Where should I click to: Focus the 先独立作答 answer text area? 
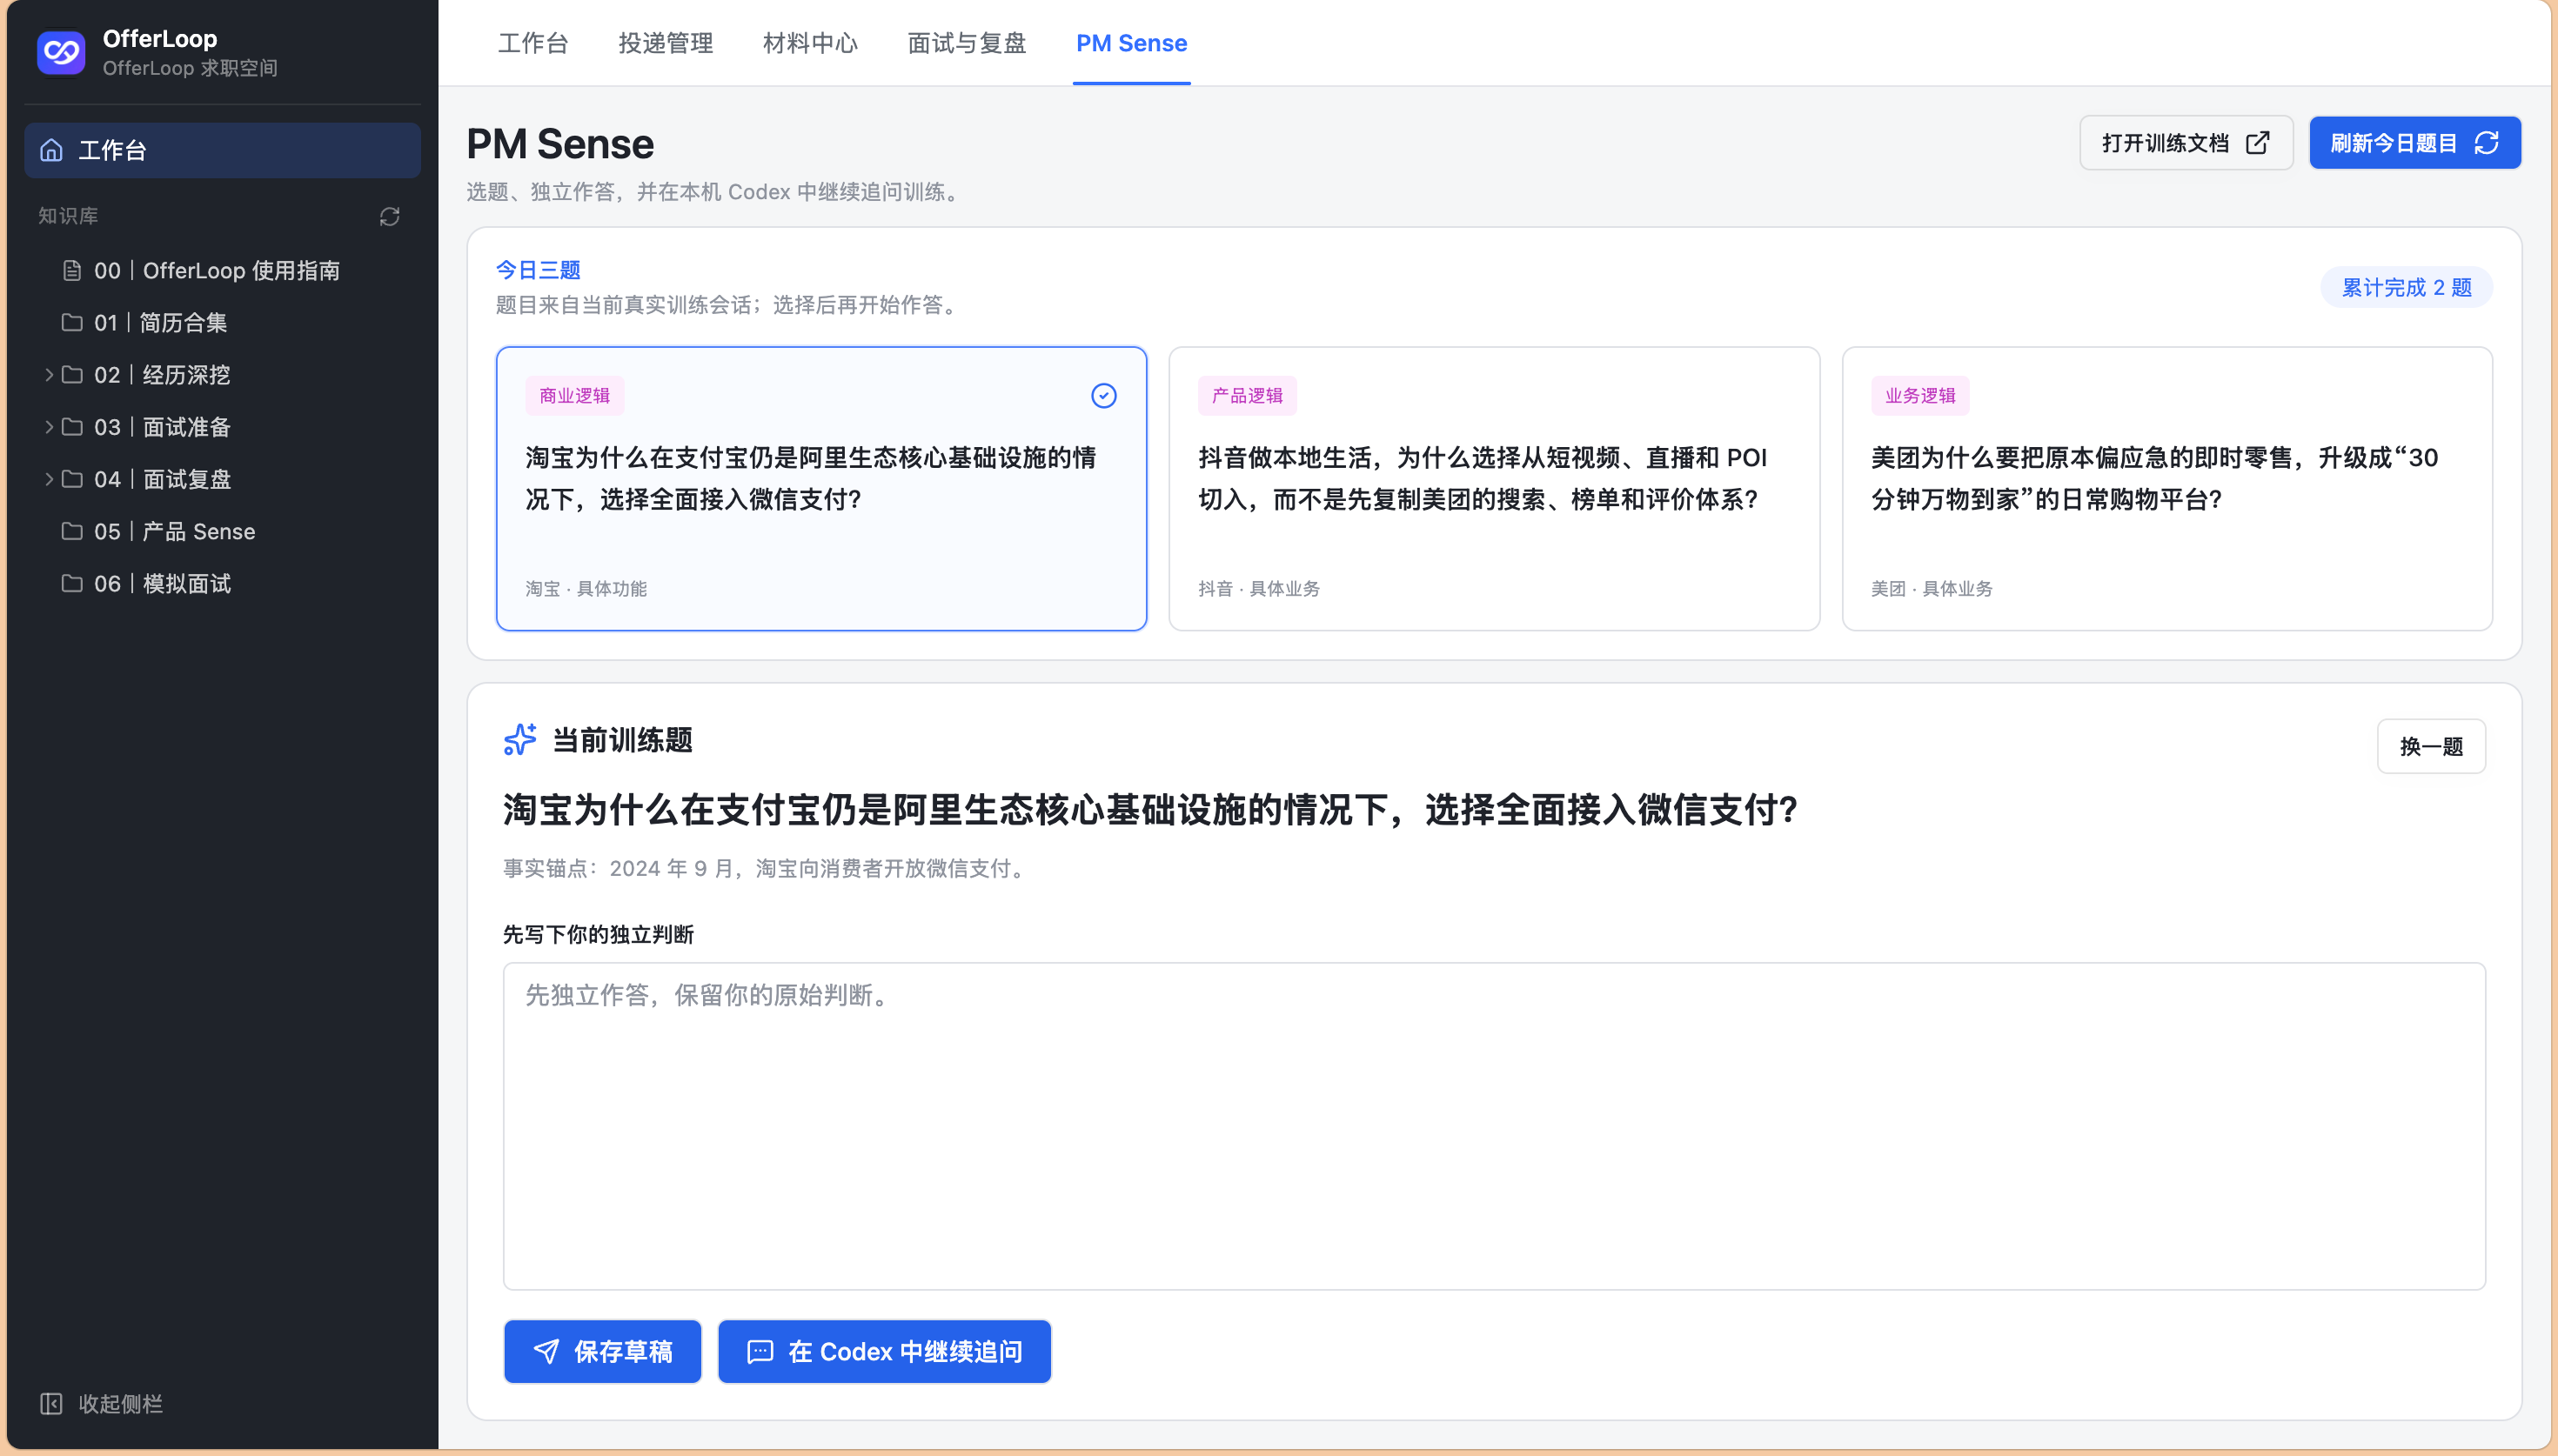(1494, 1126)
